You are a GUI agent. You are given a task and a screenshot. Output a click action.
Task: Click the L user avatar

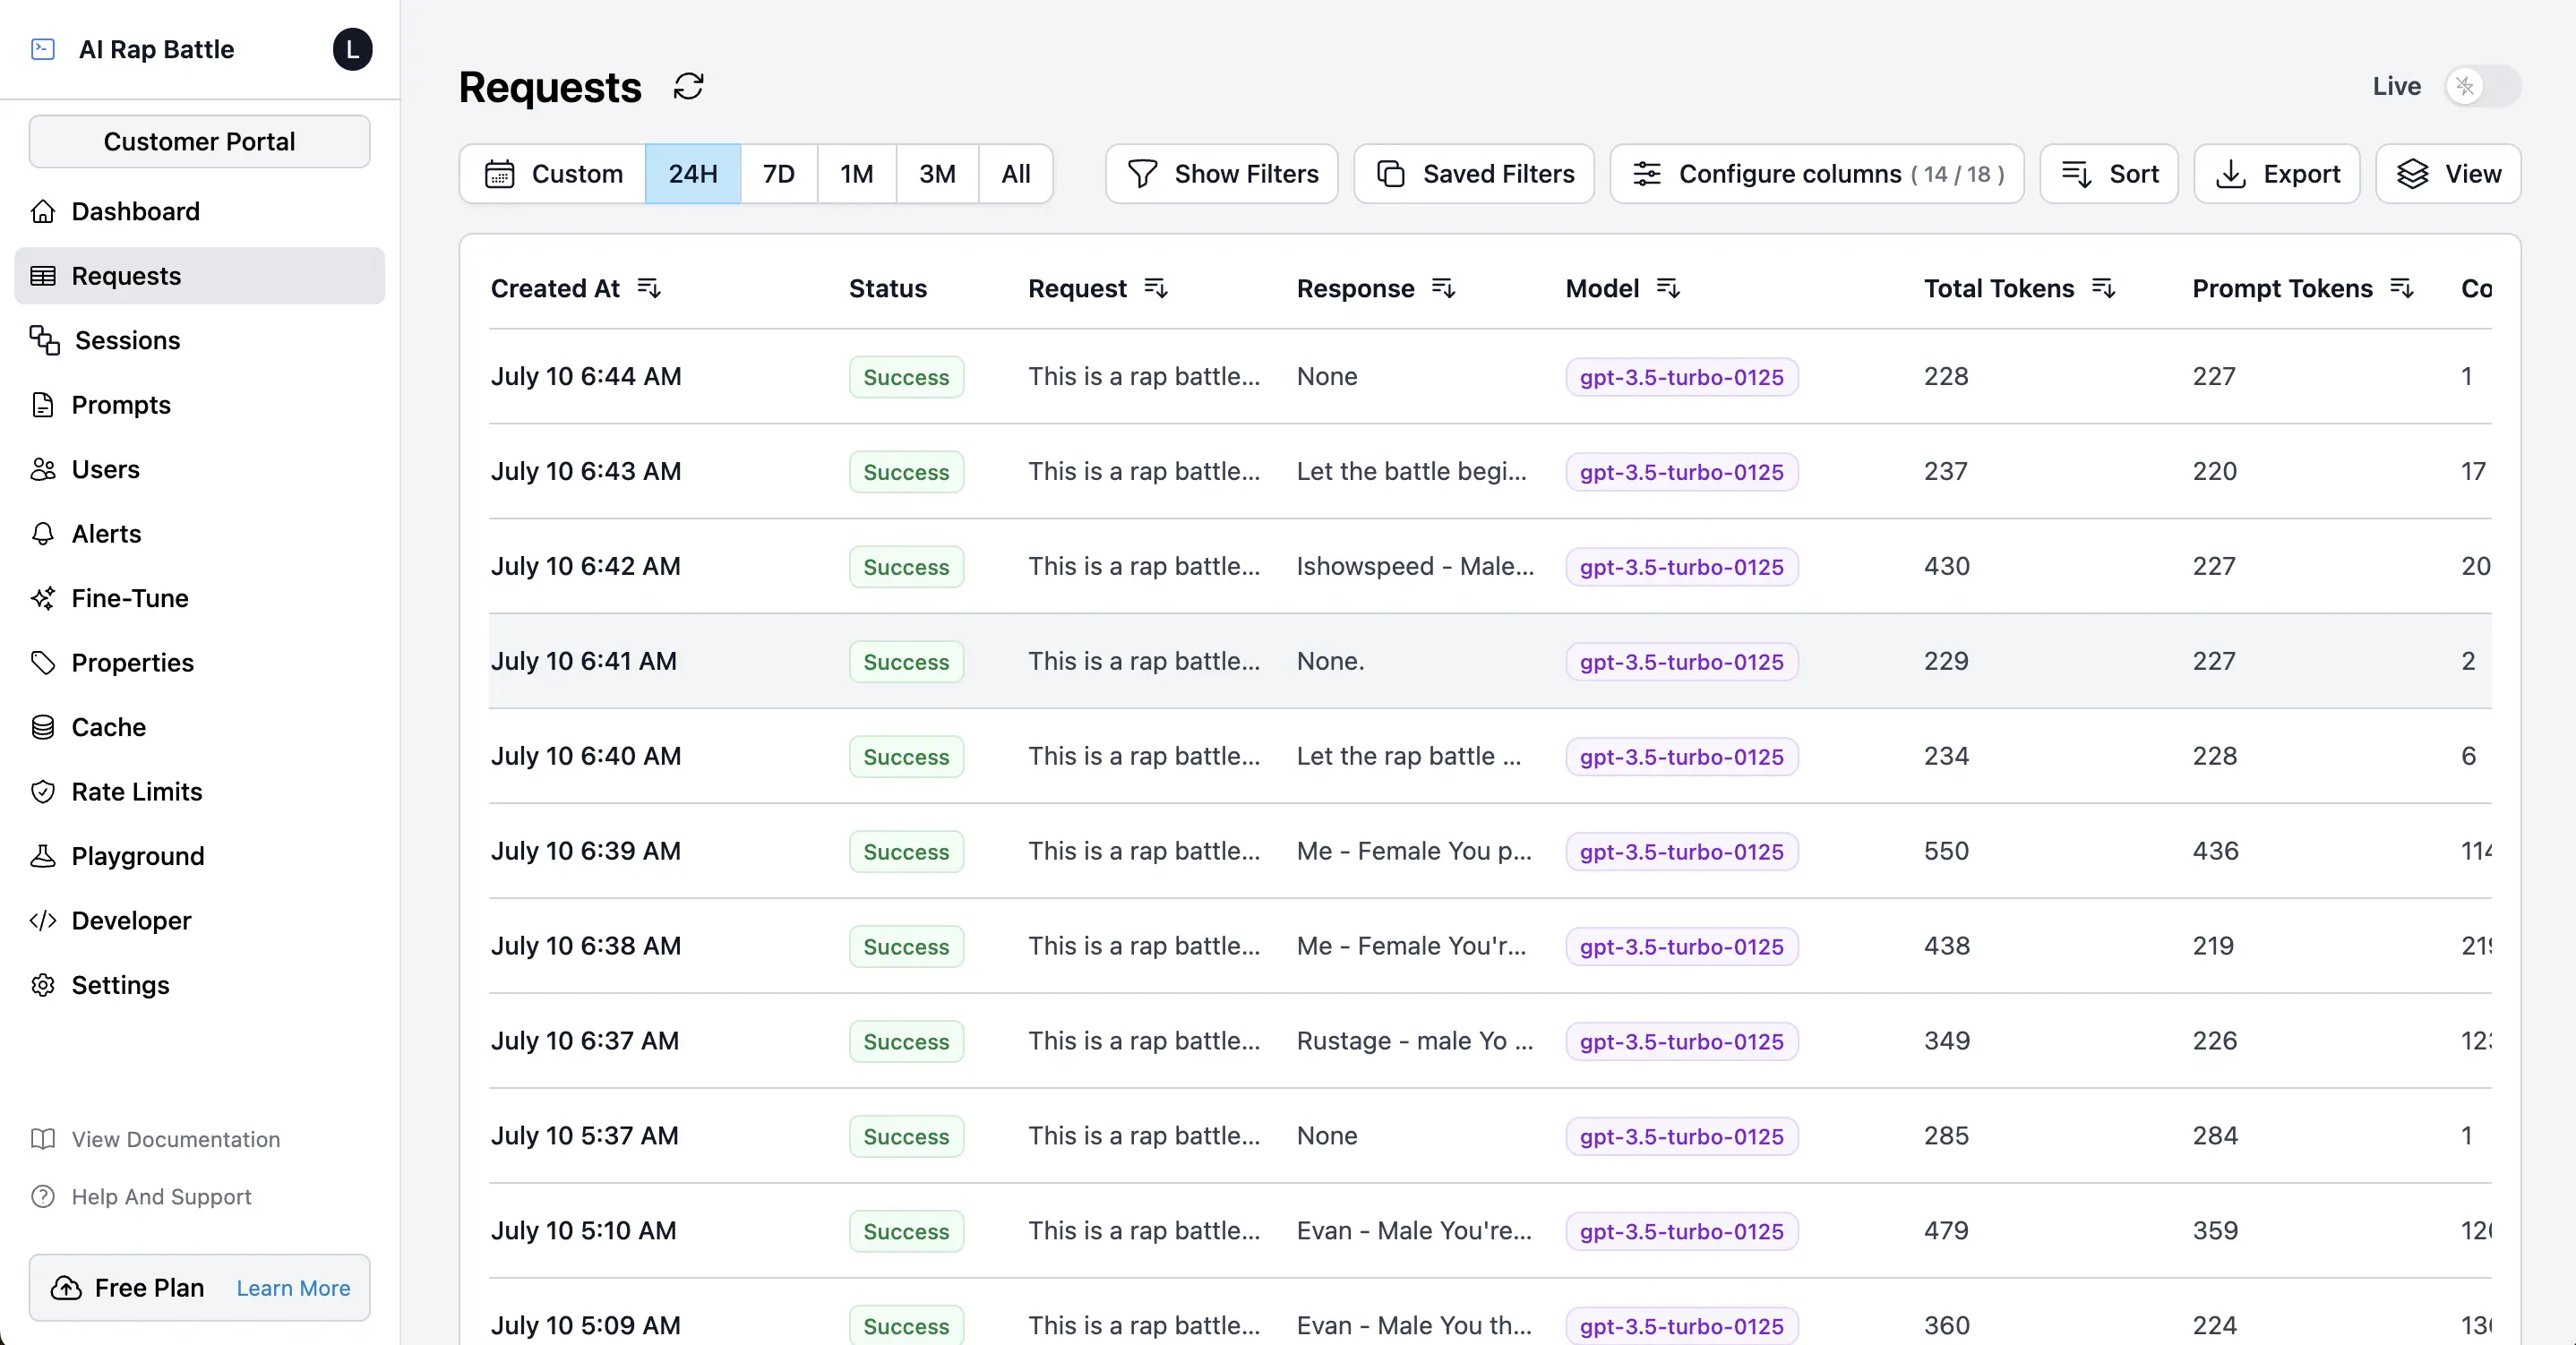352,49
